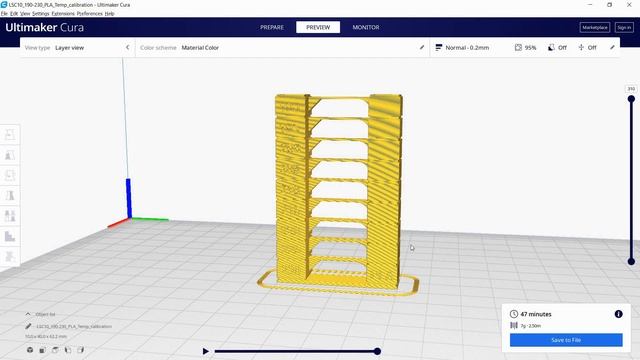Screen dimensions: 640x360
Task: Switch camera to top view icon
Action: 55,350
